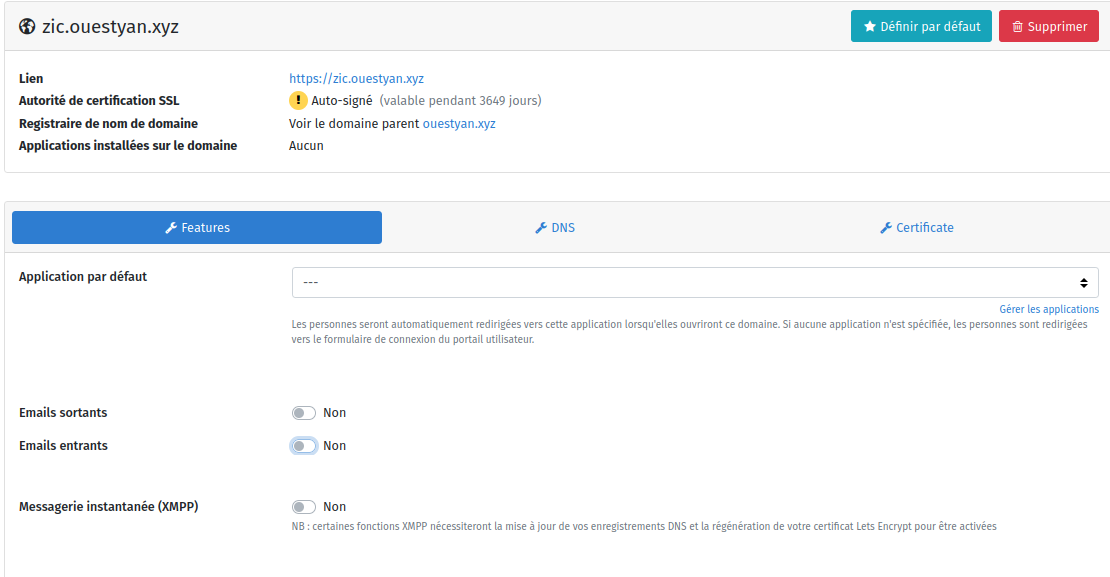Open the Certificate tab
The width and height of the screenshot is (1110, 577).
tap(916, 228)
